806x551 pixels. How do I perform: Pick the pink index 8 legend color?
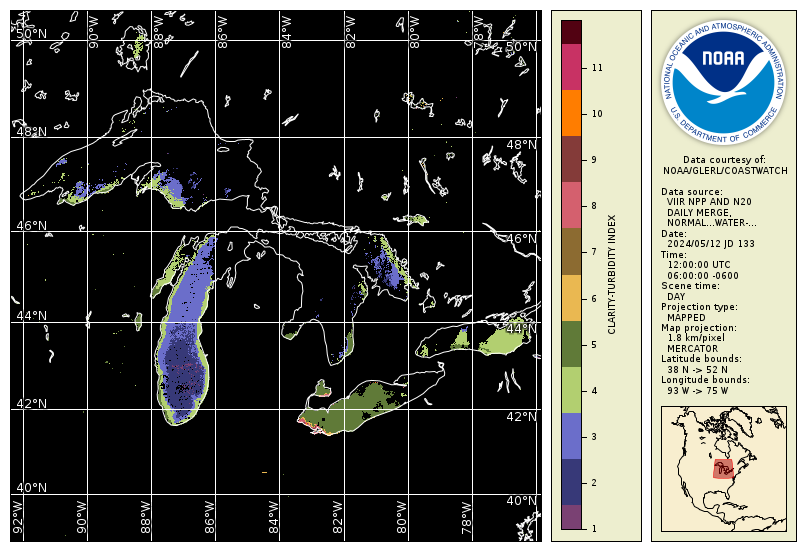click(x=571, y=206)
